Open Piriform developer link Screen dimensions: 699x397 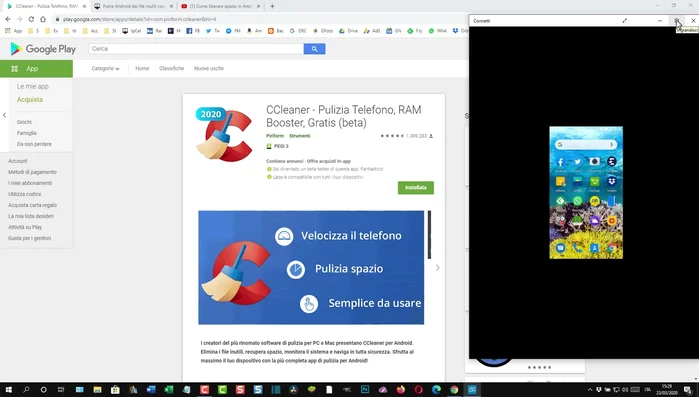[x=275, y=136]
